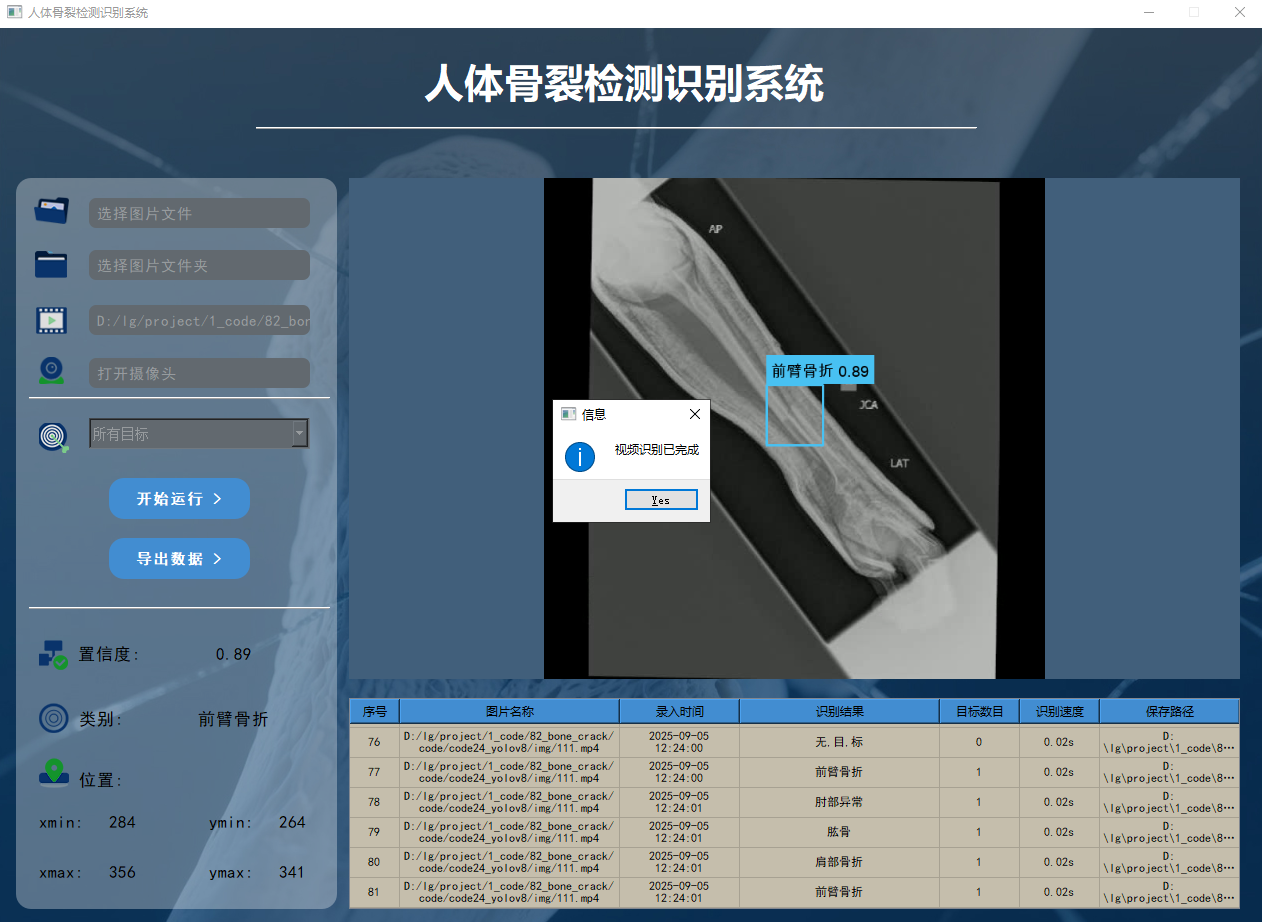Minimize the main window
The image size is (1262, 922).
[1149, 13]
